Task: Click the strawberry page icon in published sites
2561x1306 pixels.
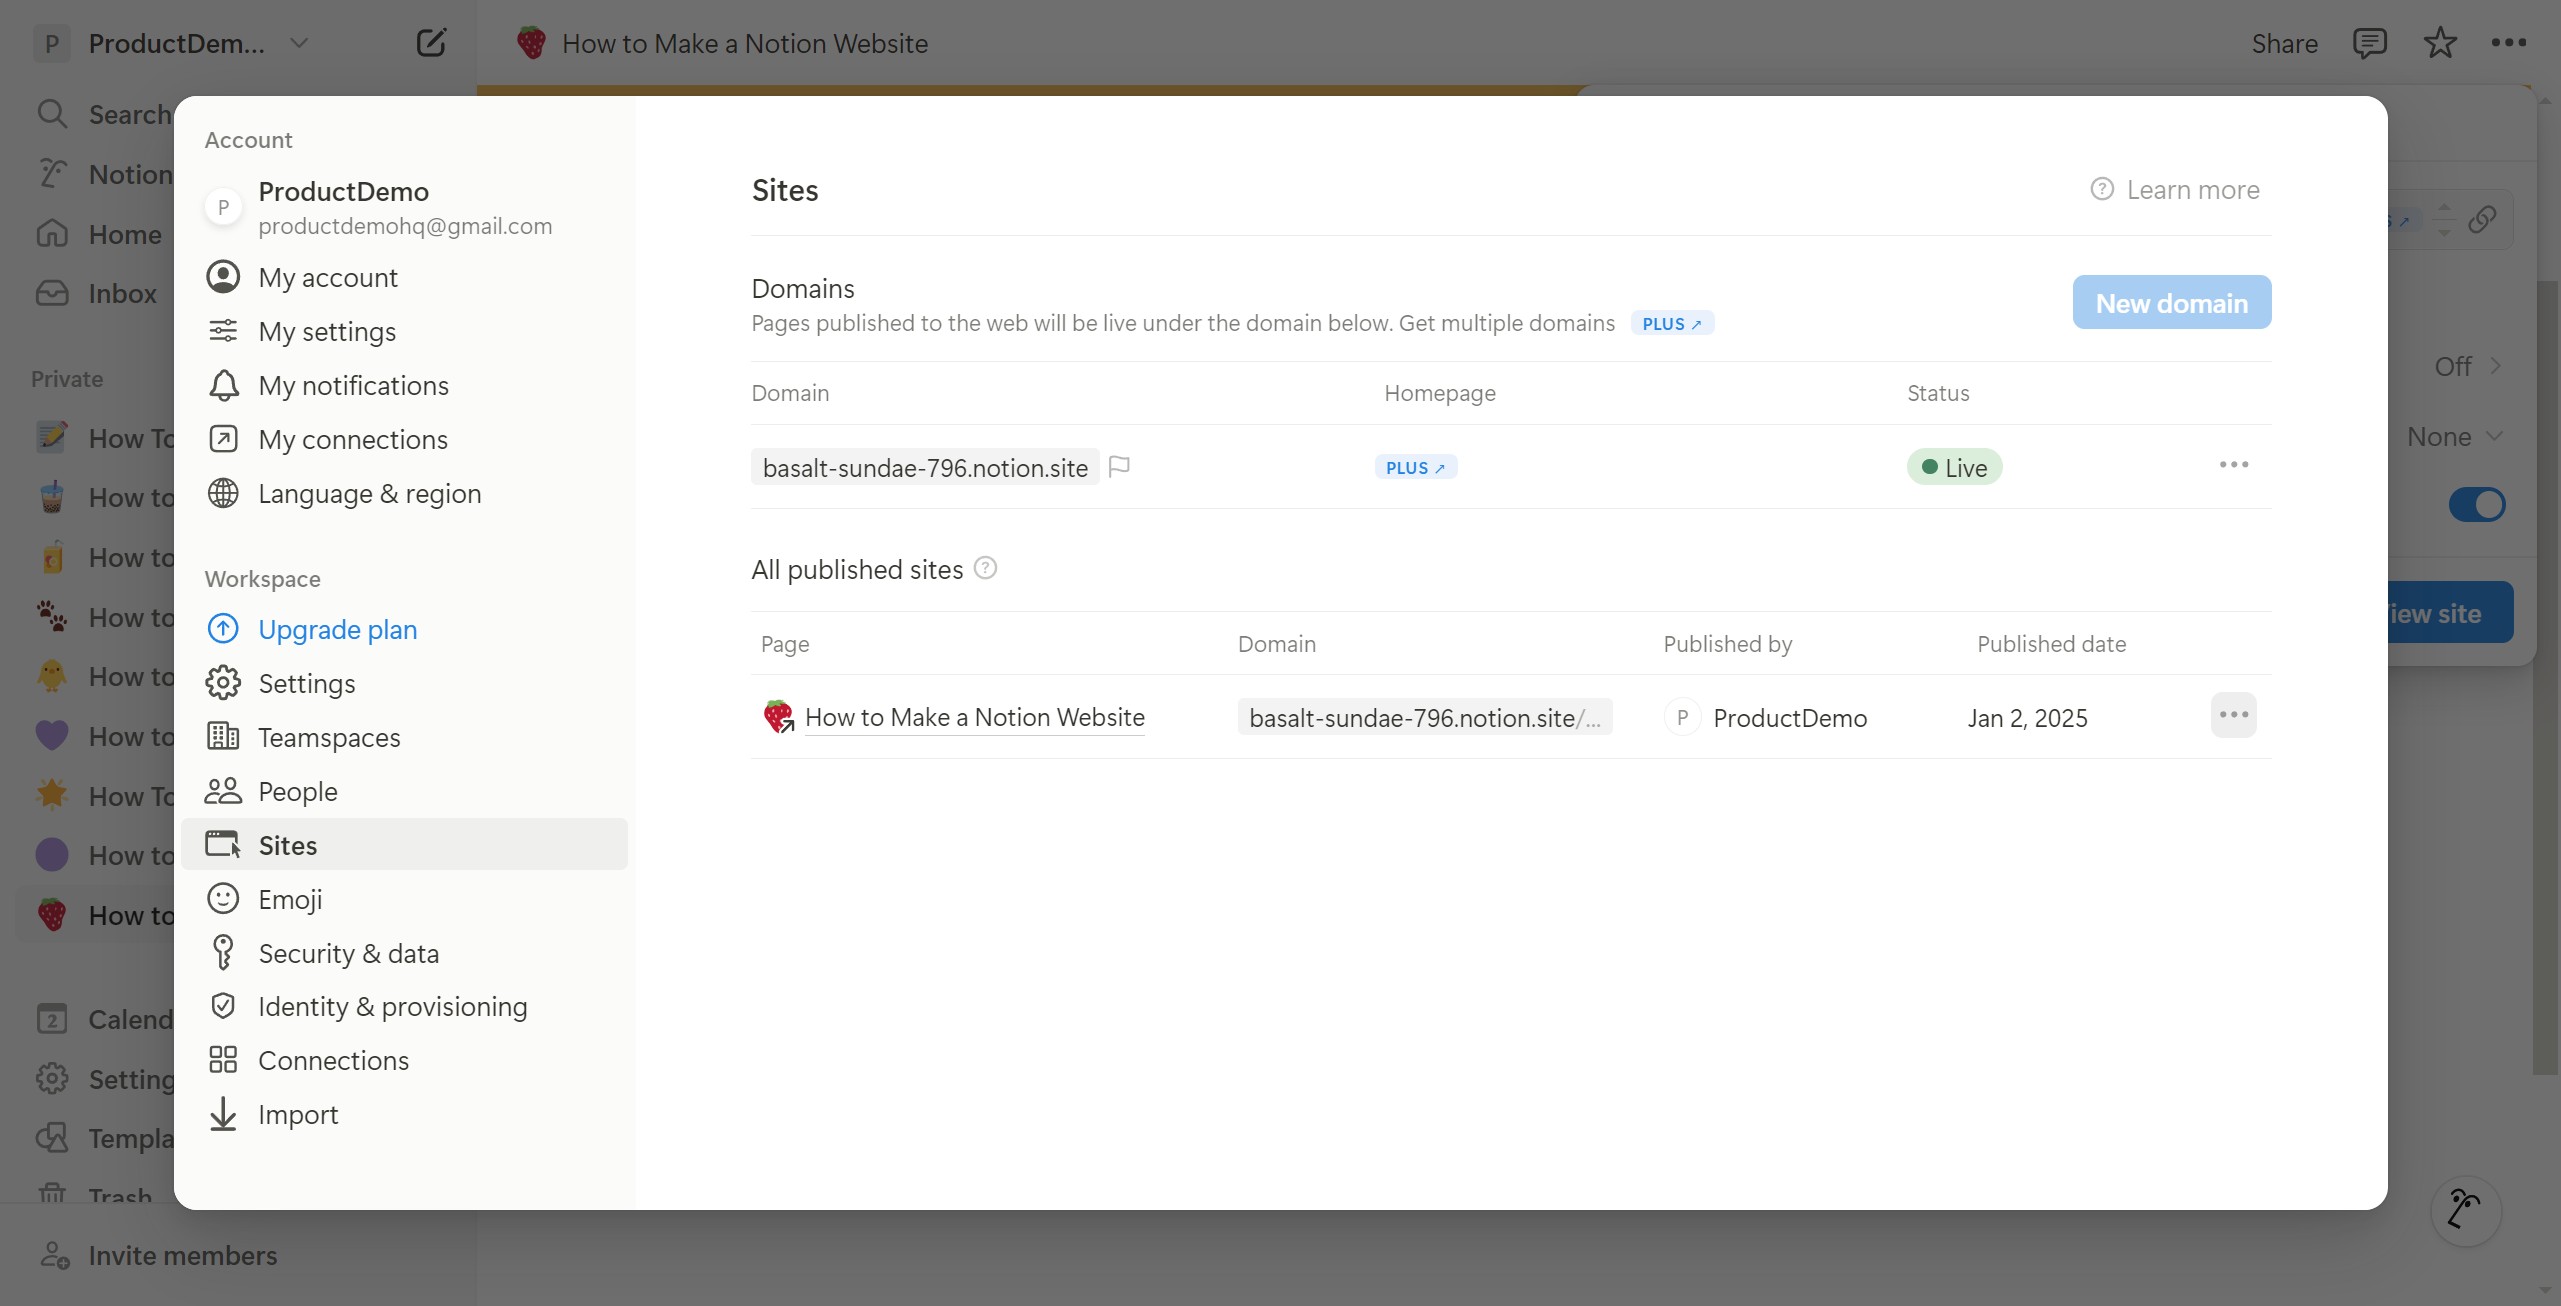Action: (778, 716)
